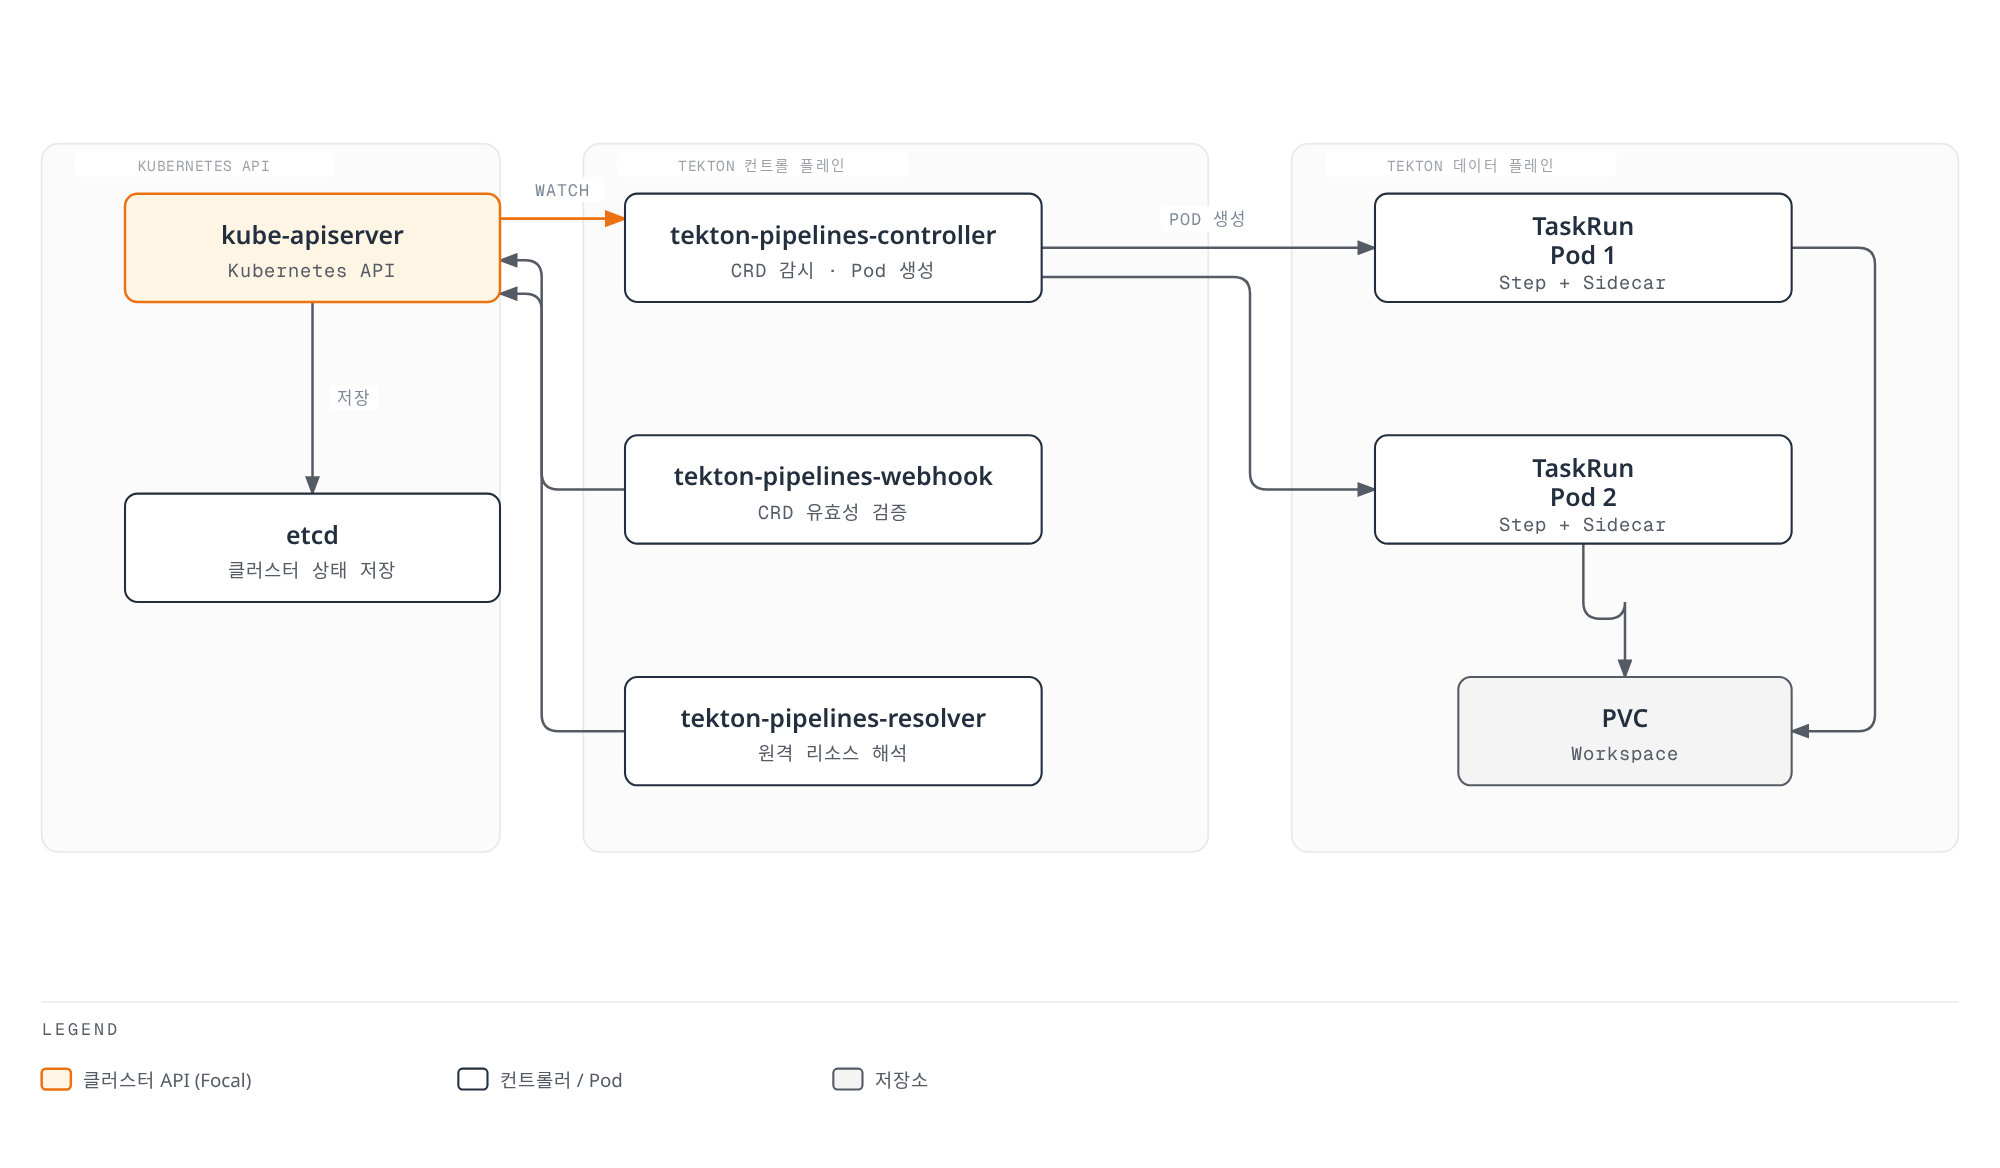The width and height of the screenshot is (2000, 1168).
Task: Click the gray storage legend swatch
Action: 848,1080
